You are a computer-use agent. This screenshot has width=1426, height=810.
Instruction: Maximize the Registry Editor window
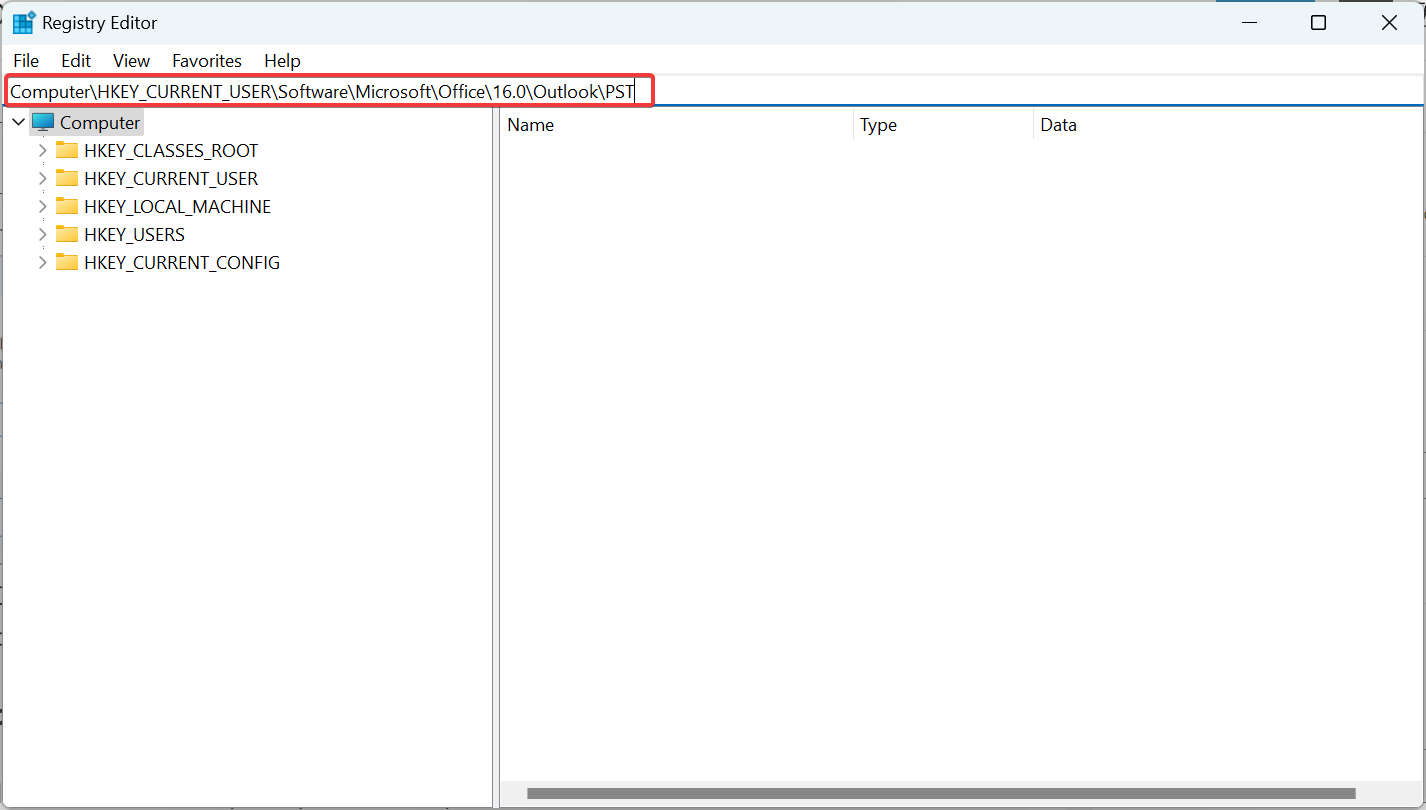pos(1319,23)
